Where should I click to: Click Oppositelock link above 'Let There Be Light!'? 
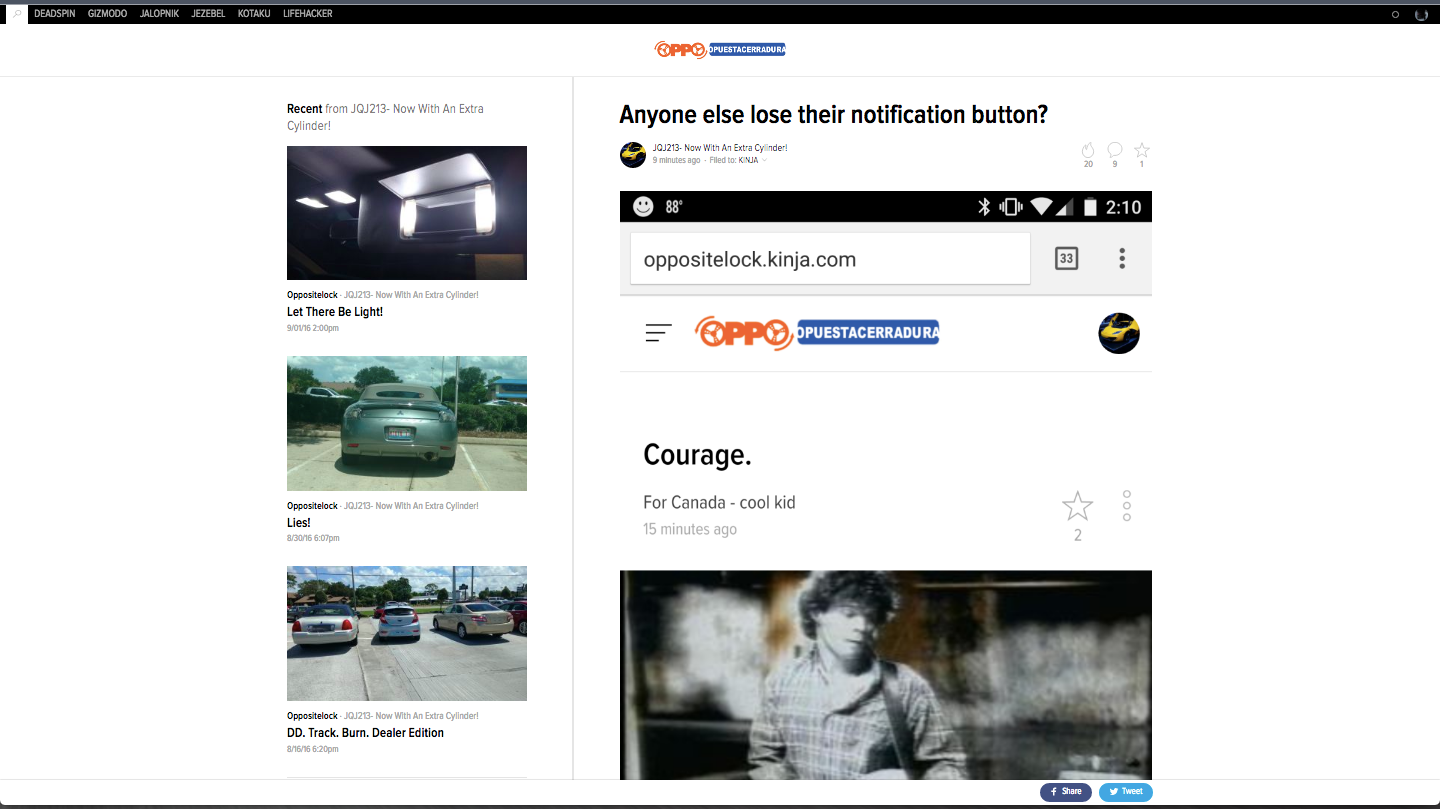pyautogui.click(x=312, y=295)
